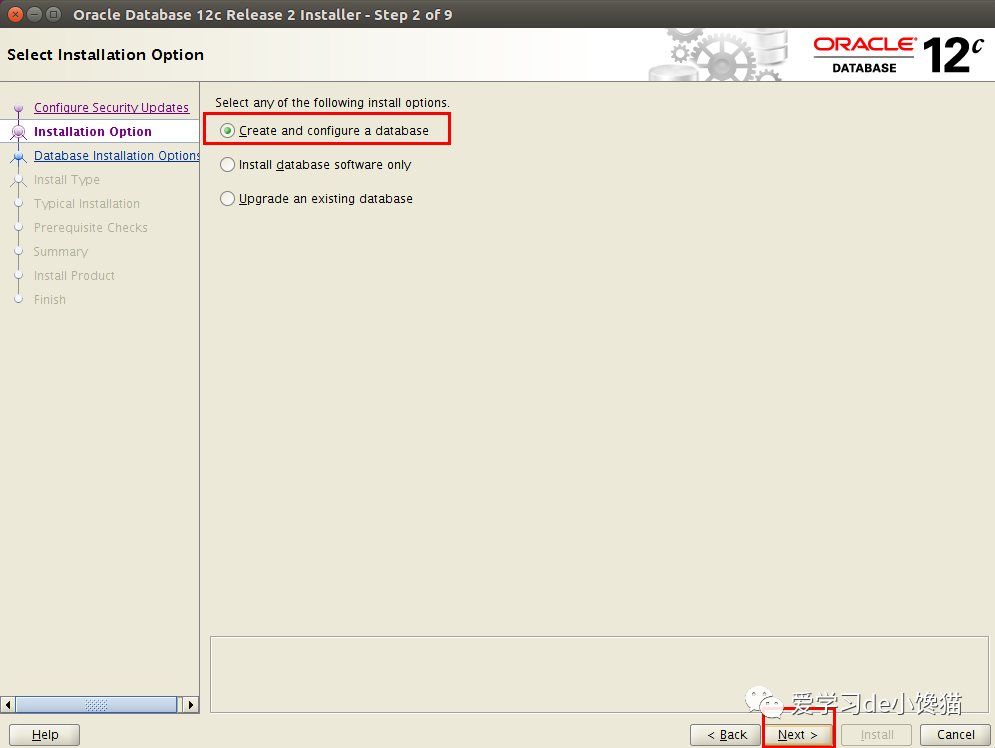
Task: Close the installer window
Action: point(15,14)
